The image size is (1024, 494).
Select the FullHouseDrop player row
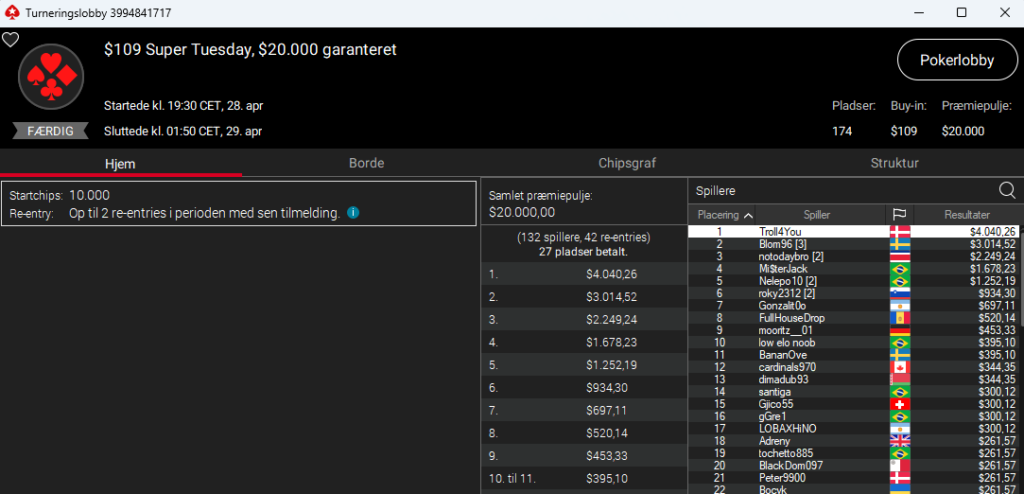pos(791,318)
